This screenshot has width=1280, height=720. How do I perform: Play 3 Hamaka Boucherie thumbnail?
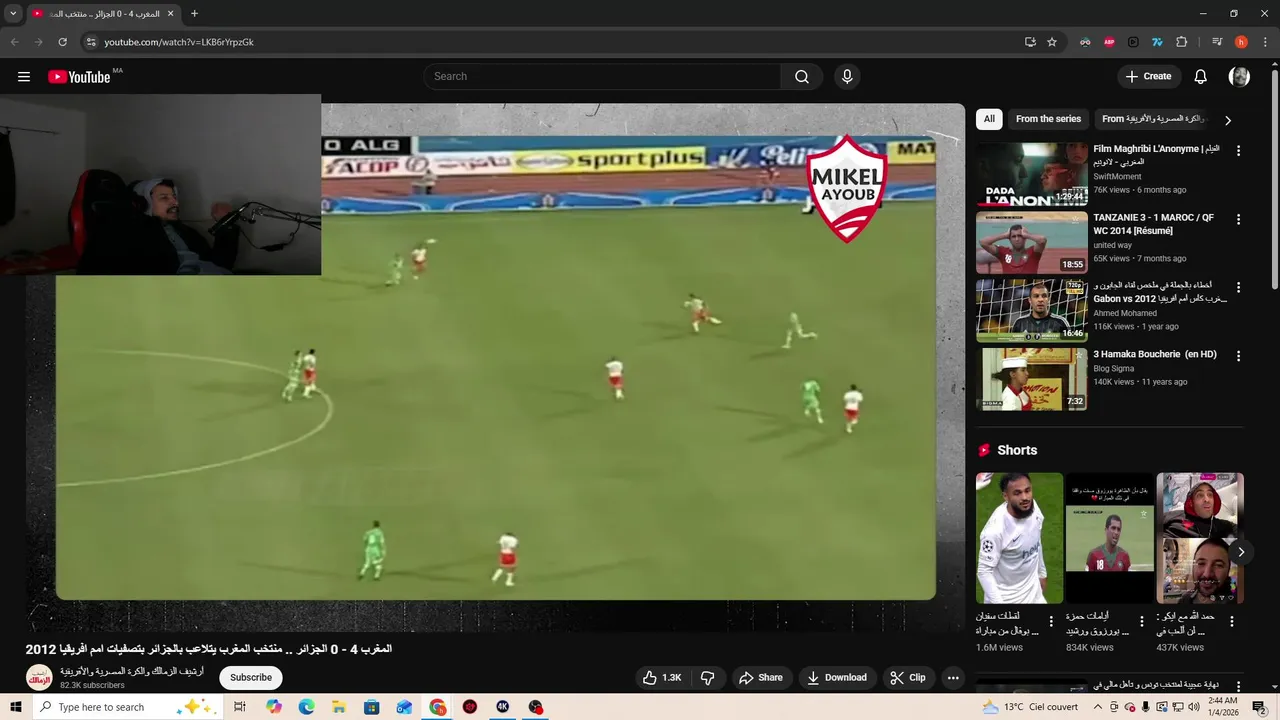[x=1032, y=379]
